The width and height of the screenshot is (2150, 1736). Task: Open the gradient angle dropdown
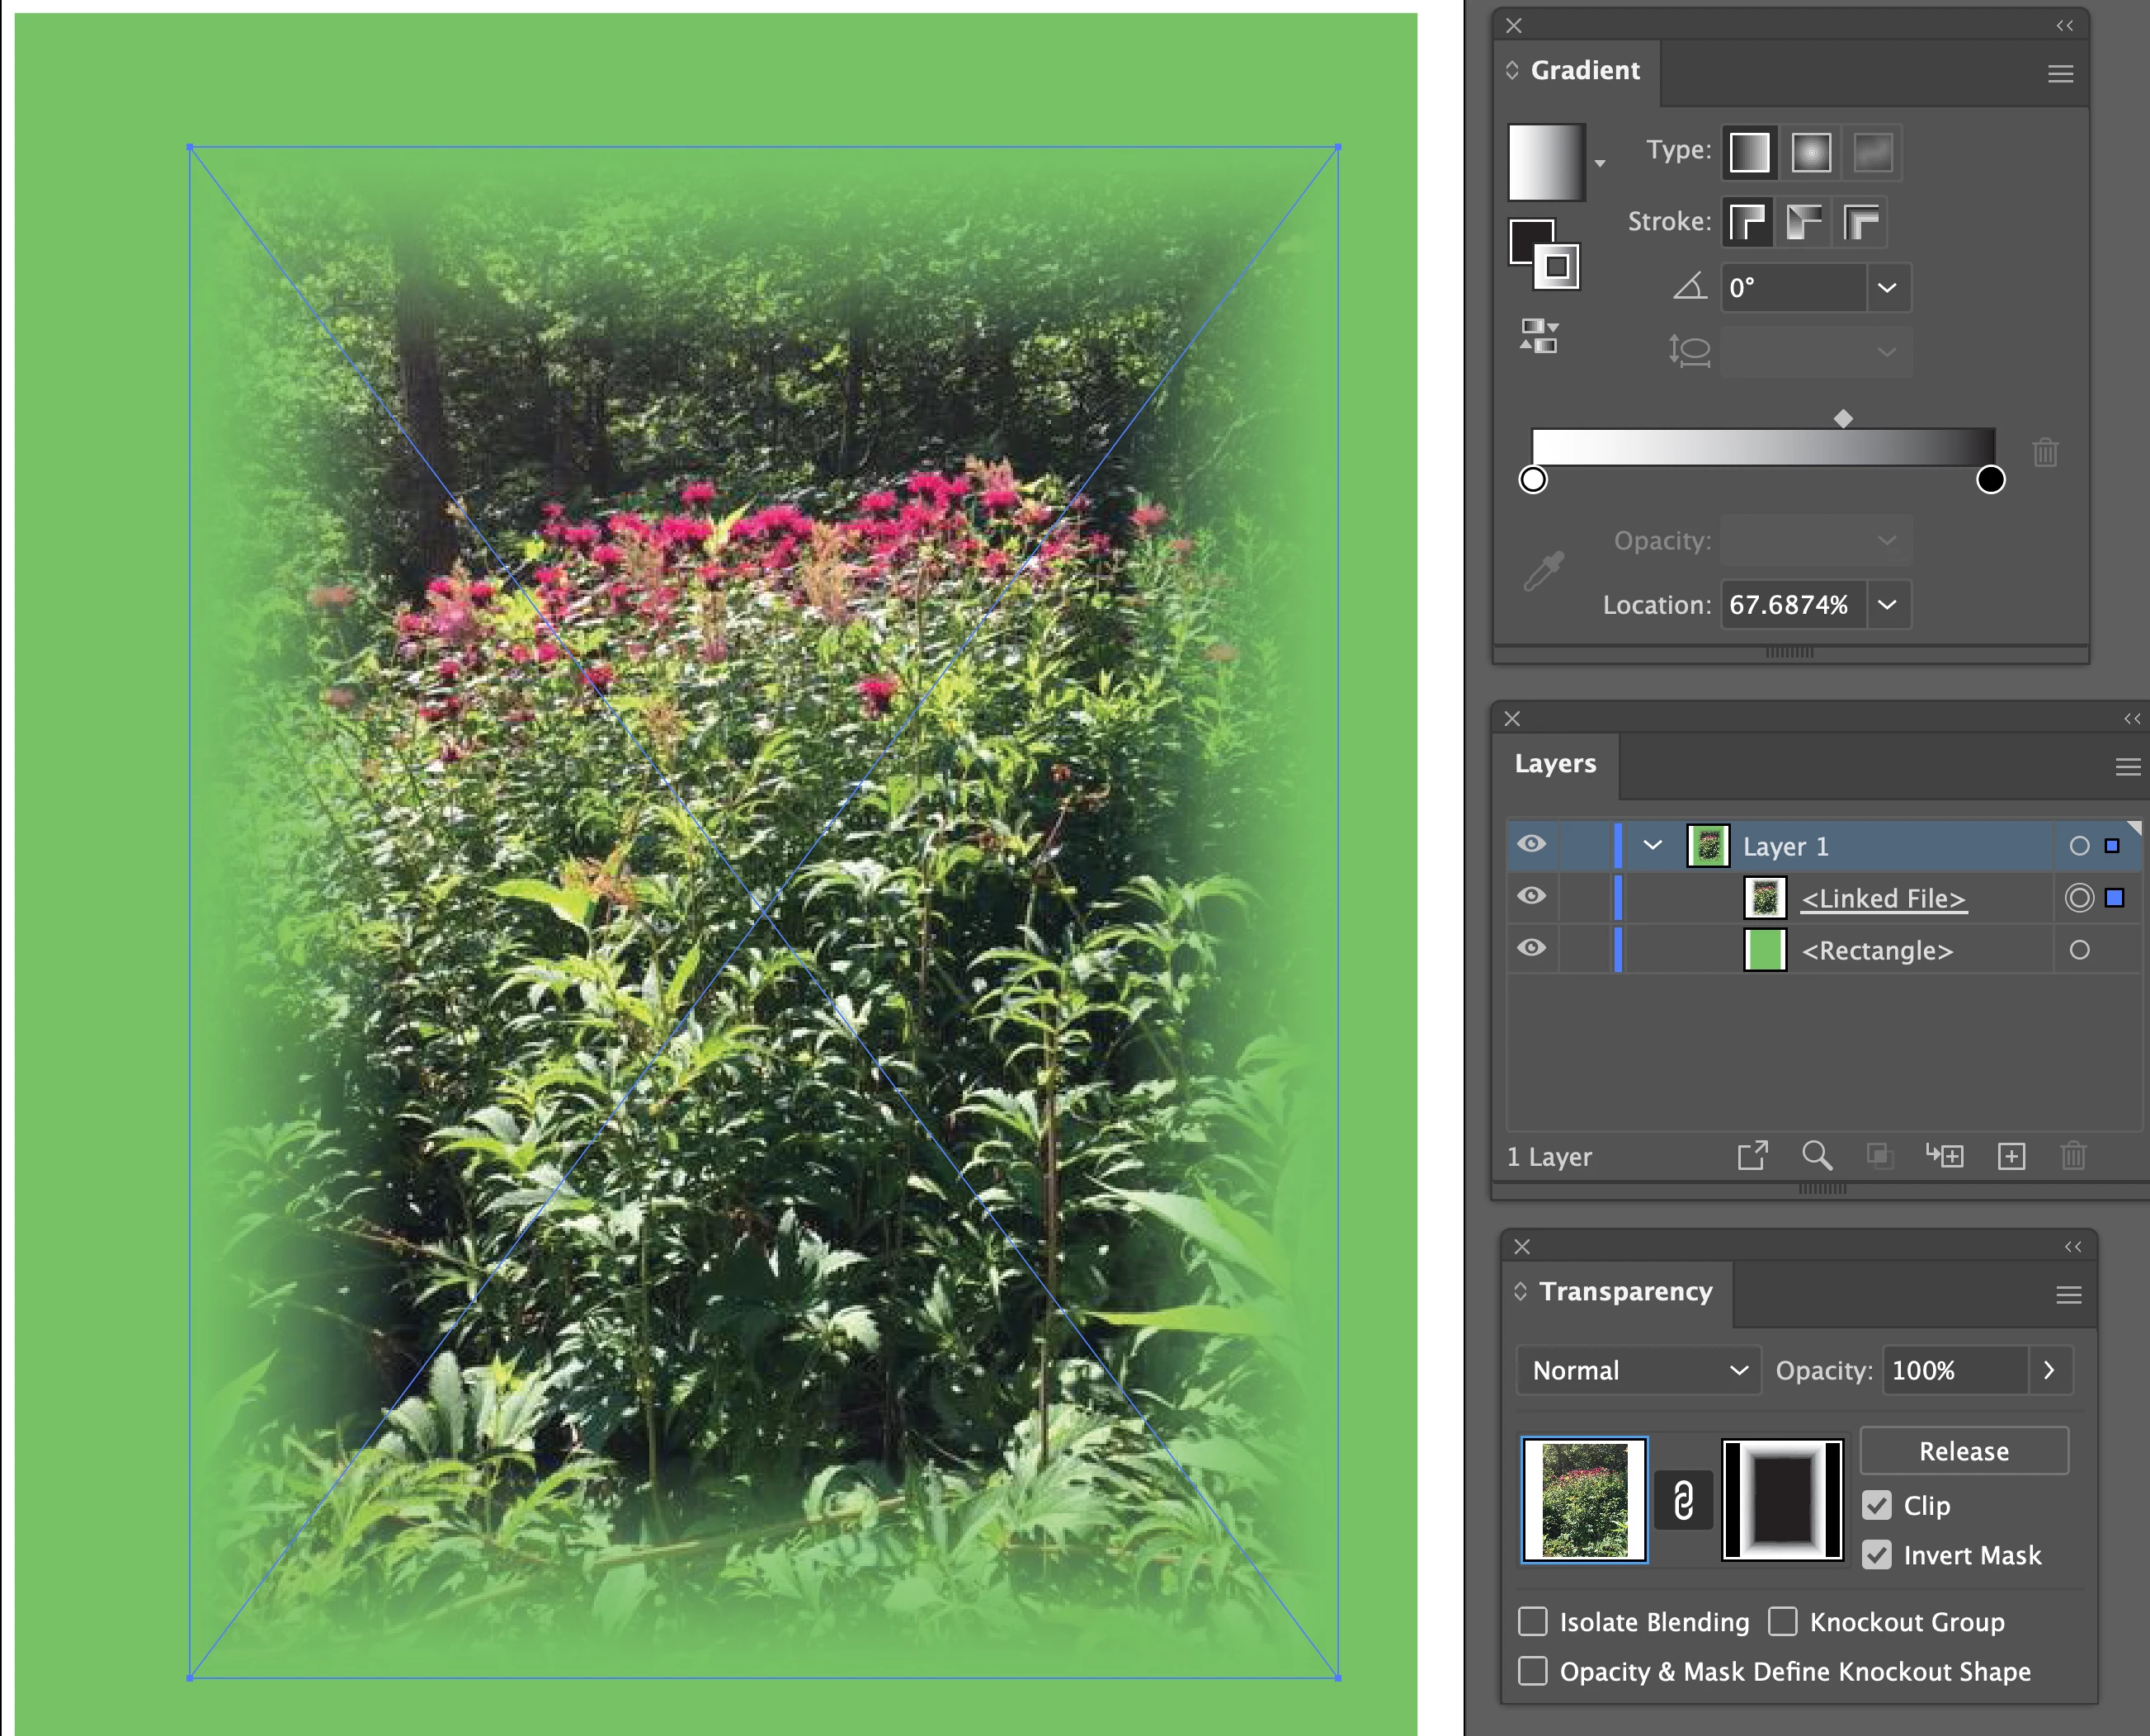click(1887, 288)
